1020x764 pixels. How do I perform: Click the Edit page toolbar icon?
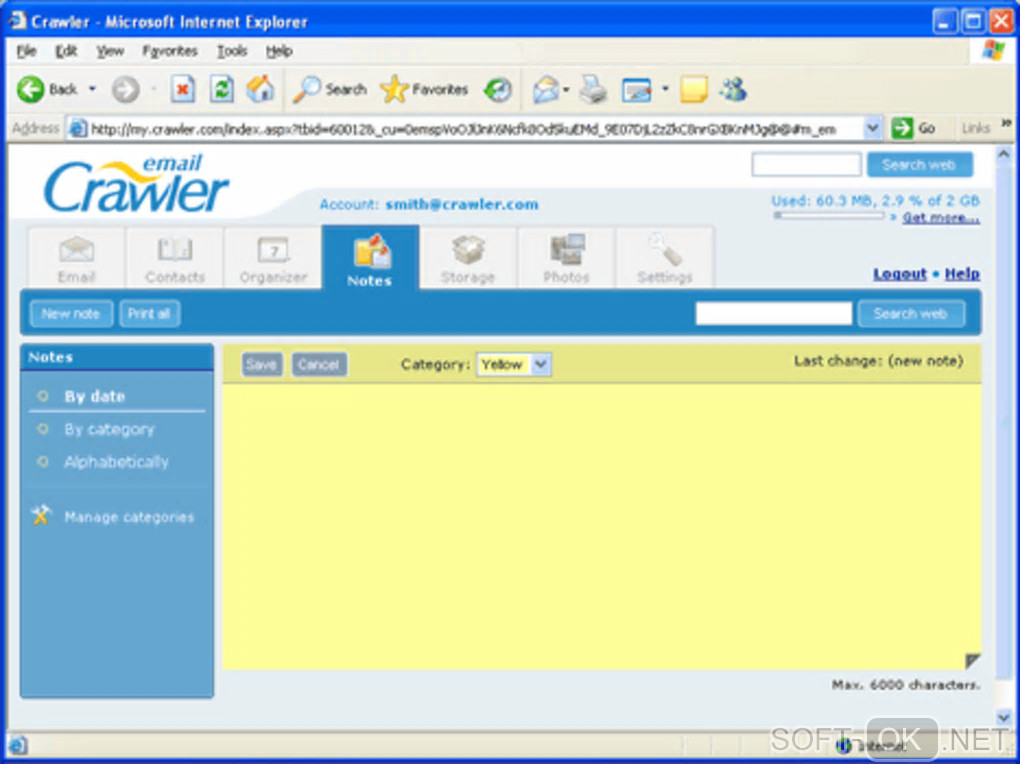pos(636,90)
